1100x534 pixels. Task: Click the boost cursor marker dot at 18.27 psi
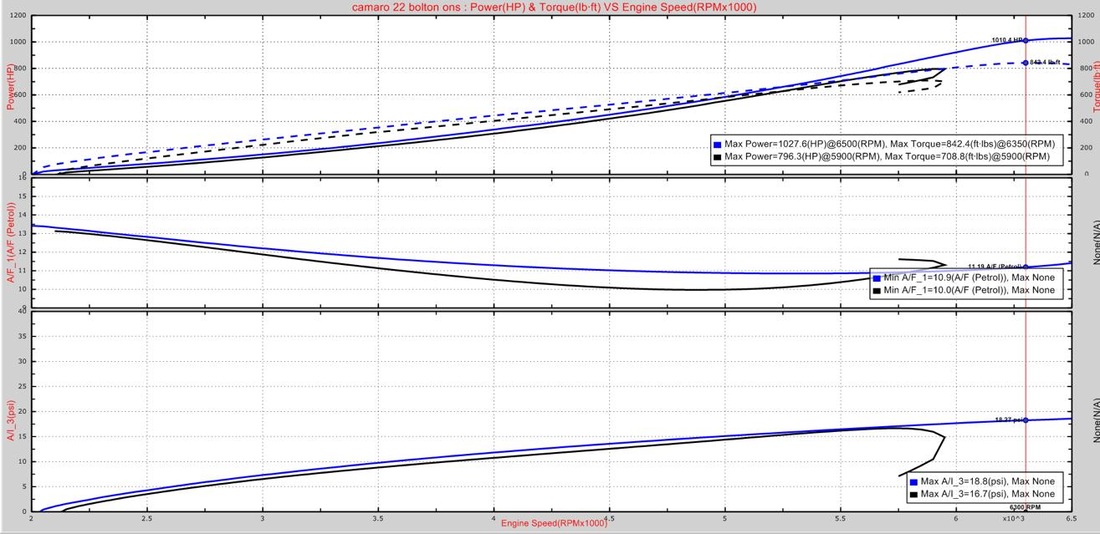pyautogui.click(x=1026, y=420)
